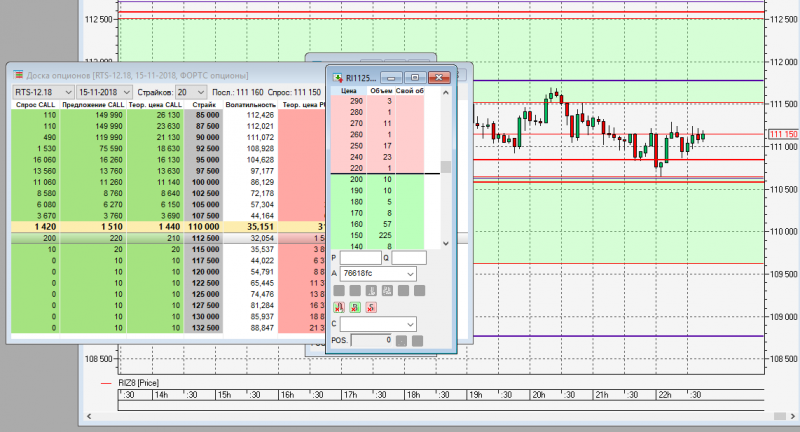Screen dimensions: 800x432
Task: Click the Теор. цена CALL column header
Action: coord(155,105)
